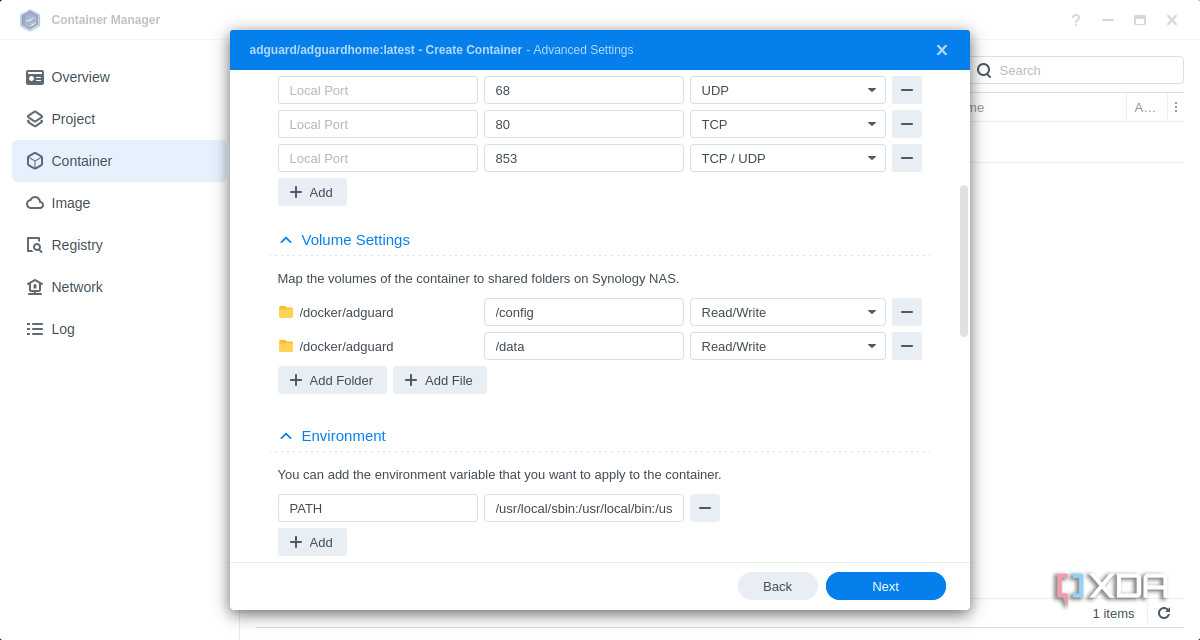Click the Container cube icon
Viewport: 1200px width, 640px height.
click(x=35, y=161)
